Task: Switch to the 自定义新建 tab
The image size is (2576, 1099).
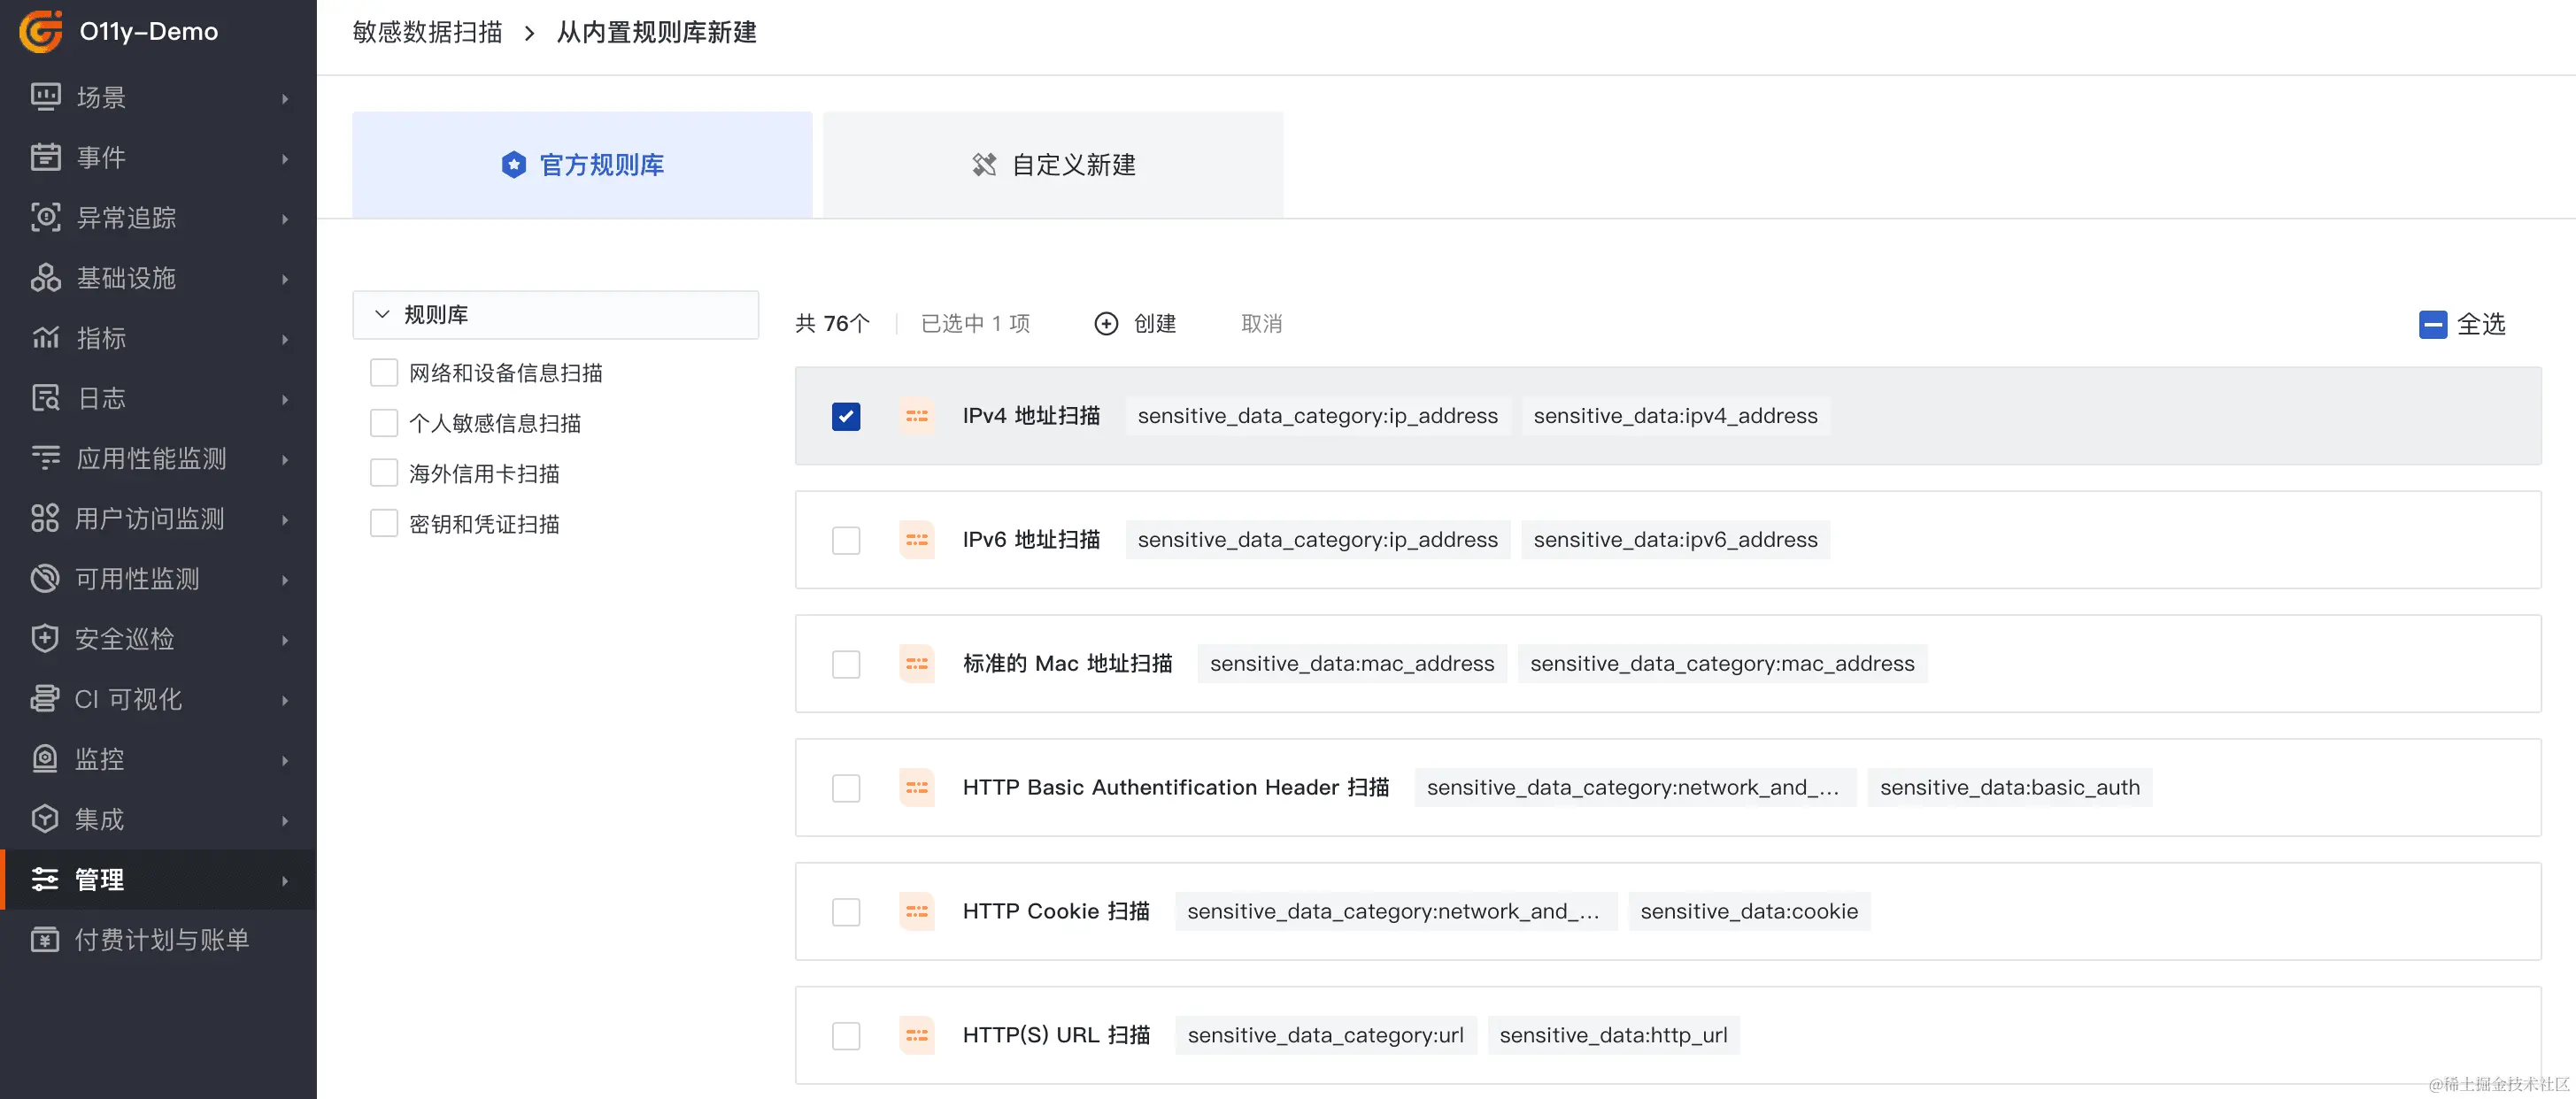Action: tap(1052, 165)
